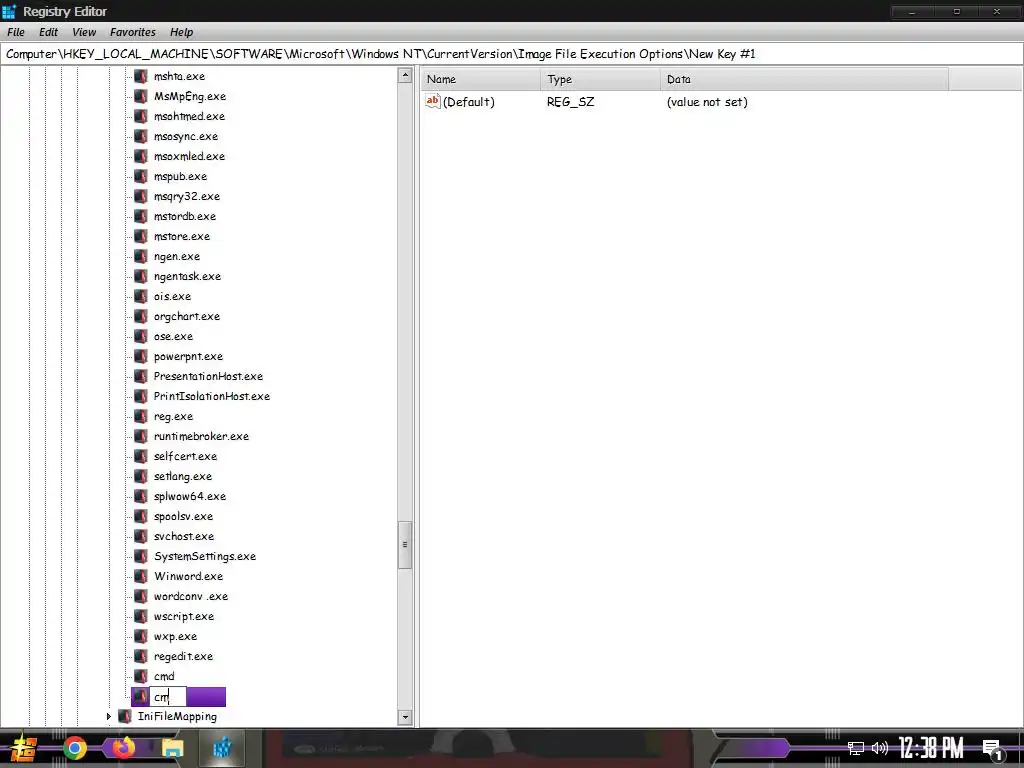The height and width of the screenshot is (768, 1024).
Task: Select the SystemSettings.exe key
Action: point(204,556)
